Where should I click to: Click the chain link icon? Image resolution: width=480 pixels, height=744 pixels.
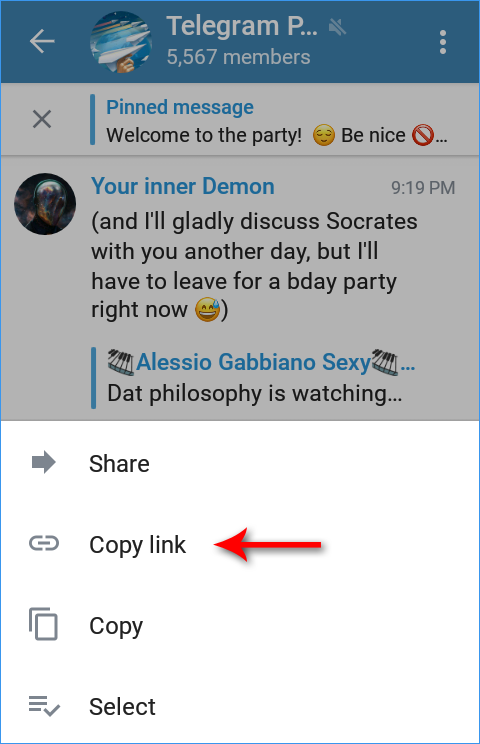[x=44, y=543]
